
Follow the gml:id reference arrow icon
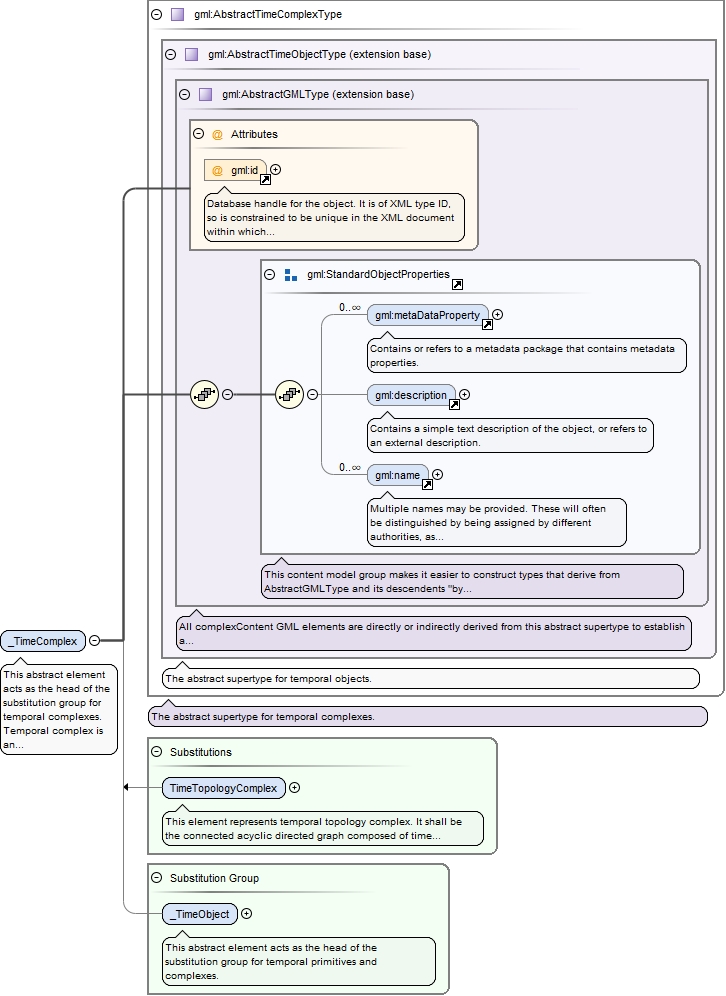266,180
